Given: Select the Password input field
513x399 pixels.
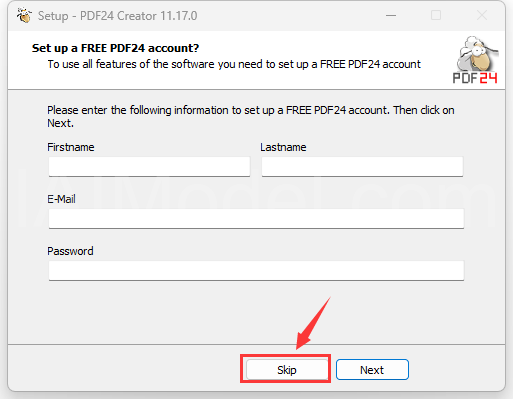Looking at the screenshot, I should tap(256, 271).
